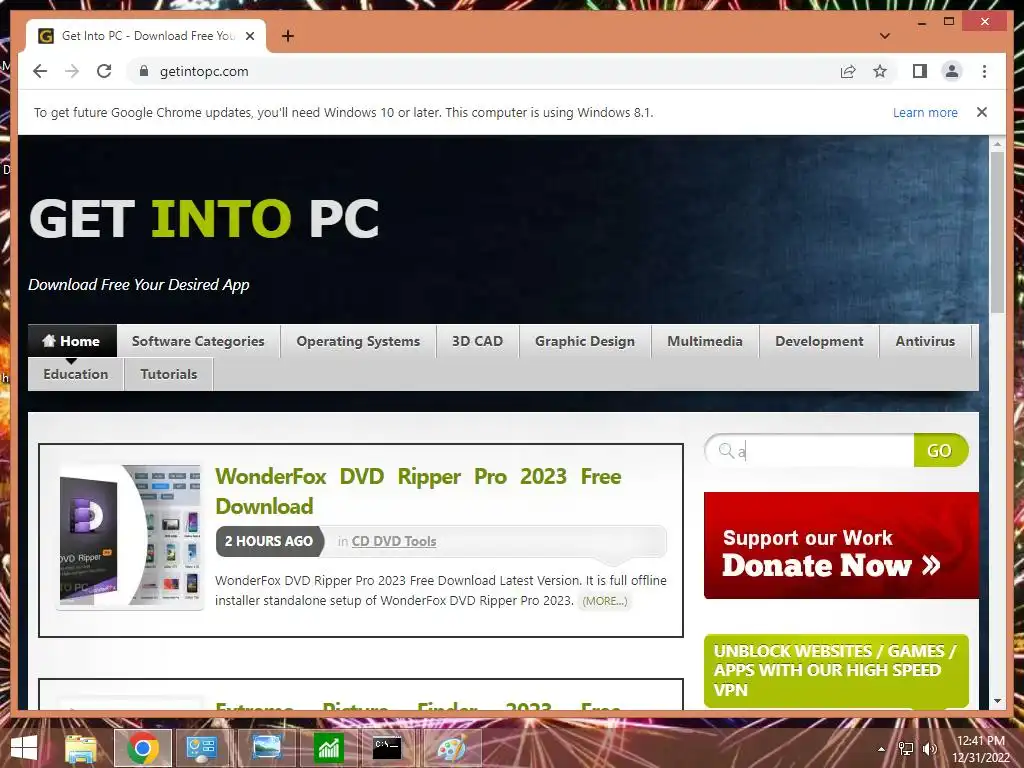Open File Explorer from taskbar
The height and width of the screenshot is (768, 1024).
click(x=80, y=748)
